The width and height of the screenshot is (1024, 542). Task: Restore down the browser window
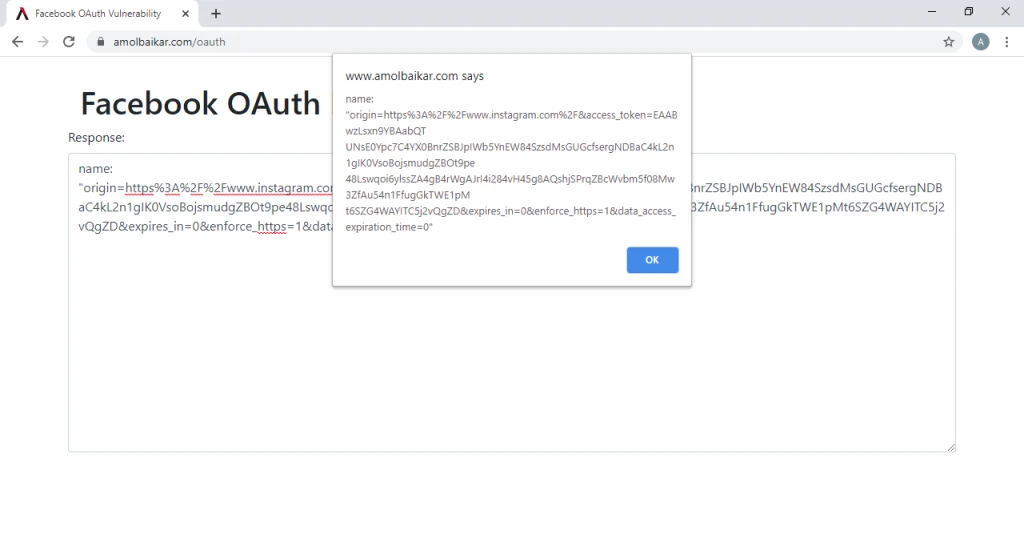pos(968,12)
